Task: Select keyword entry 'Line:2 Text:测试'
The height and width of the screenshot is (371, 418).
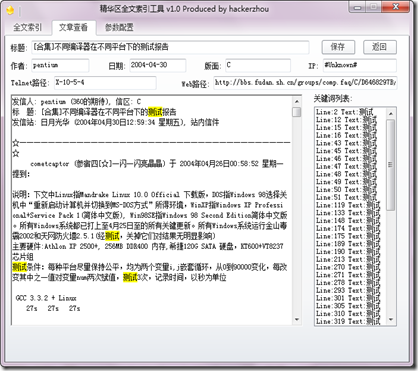Action: coord(345,112)
